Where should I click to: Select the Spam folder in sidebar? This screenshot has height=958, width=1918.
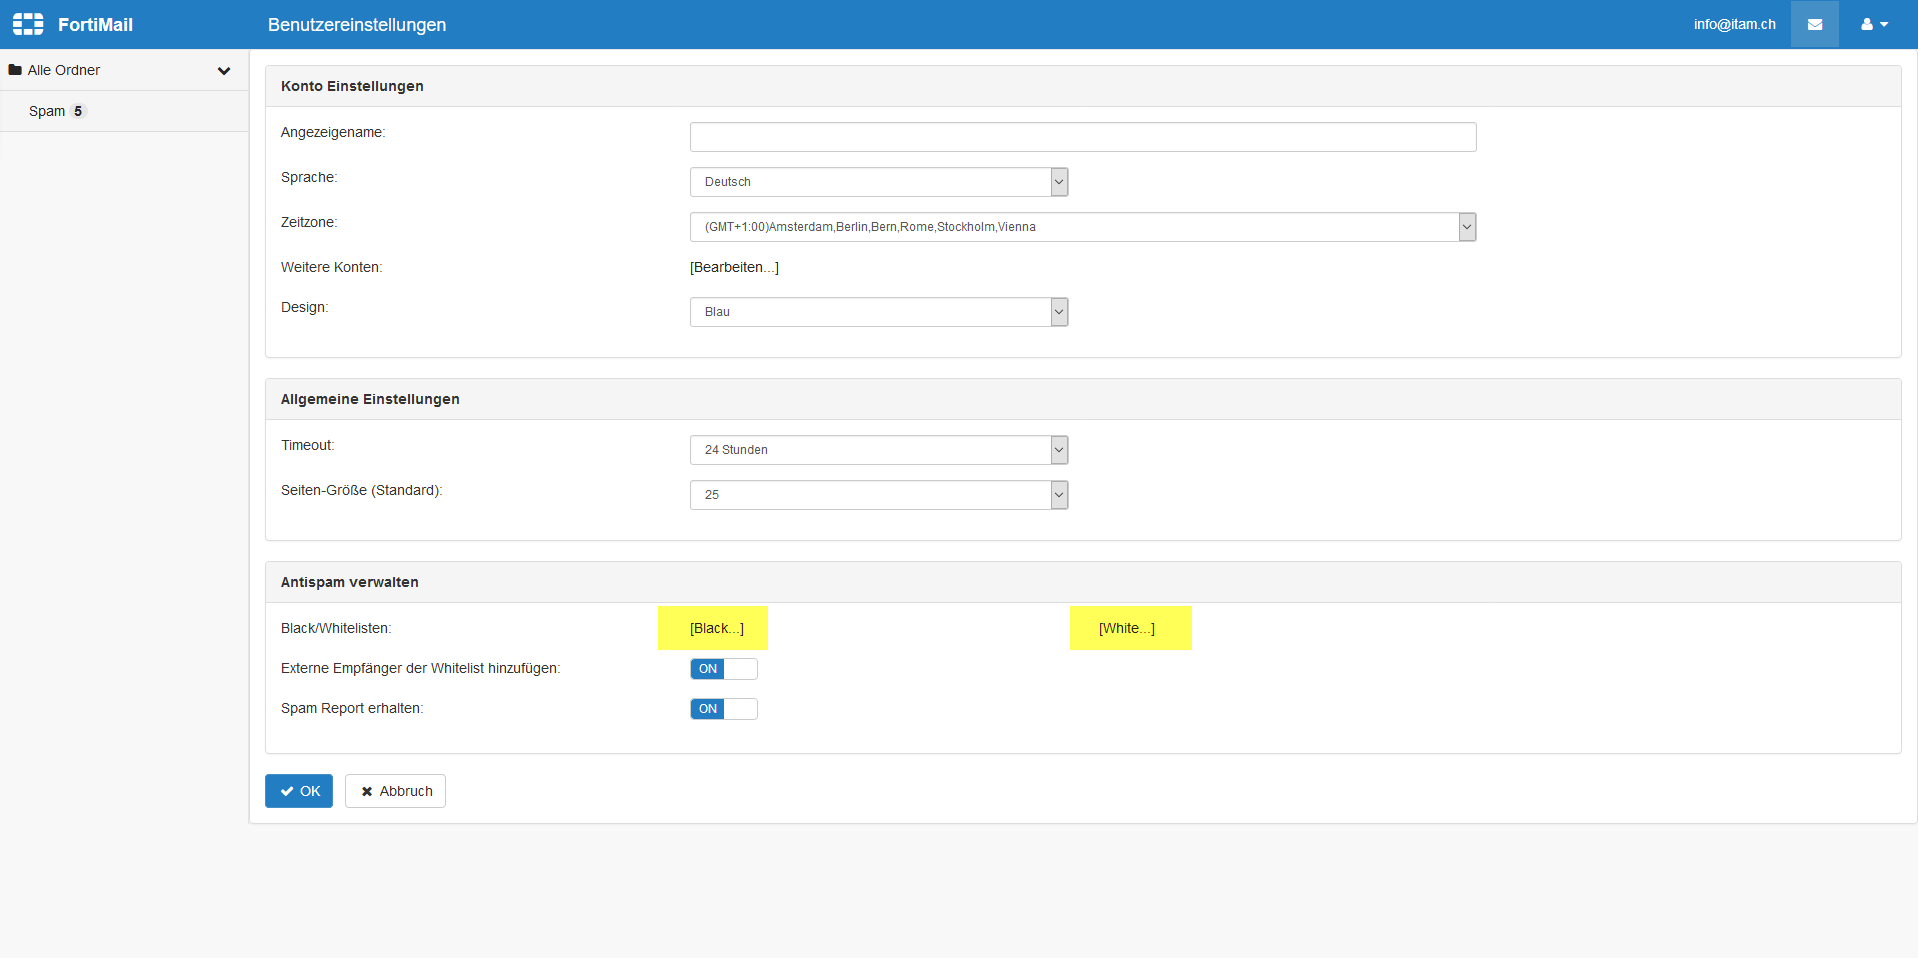(47, 111)
